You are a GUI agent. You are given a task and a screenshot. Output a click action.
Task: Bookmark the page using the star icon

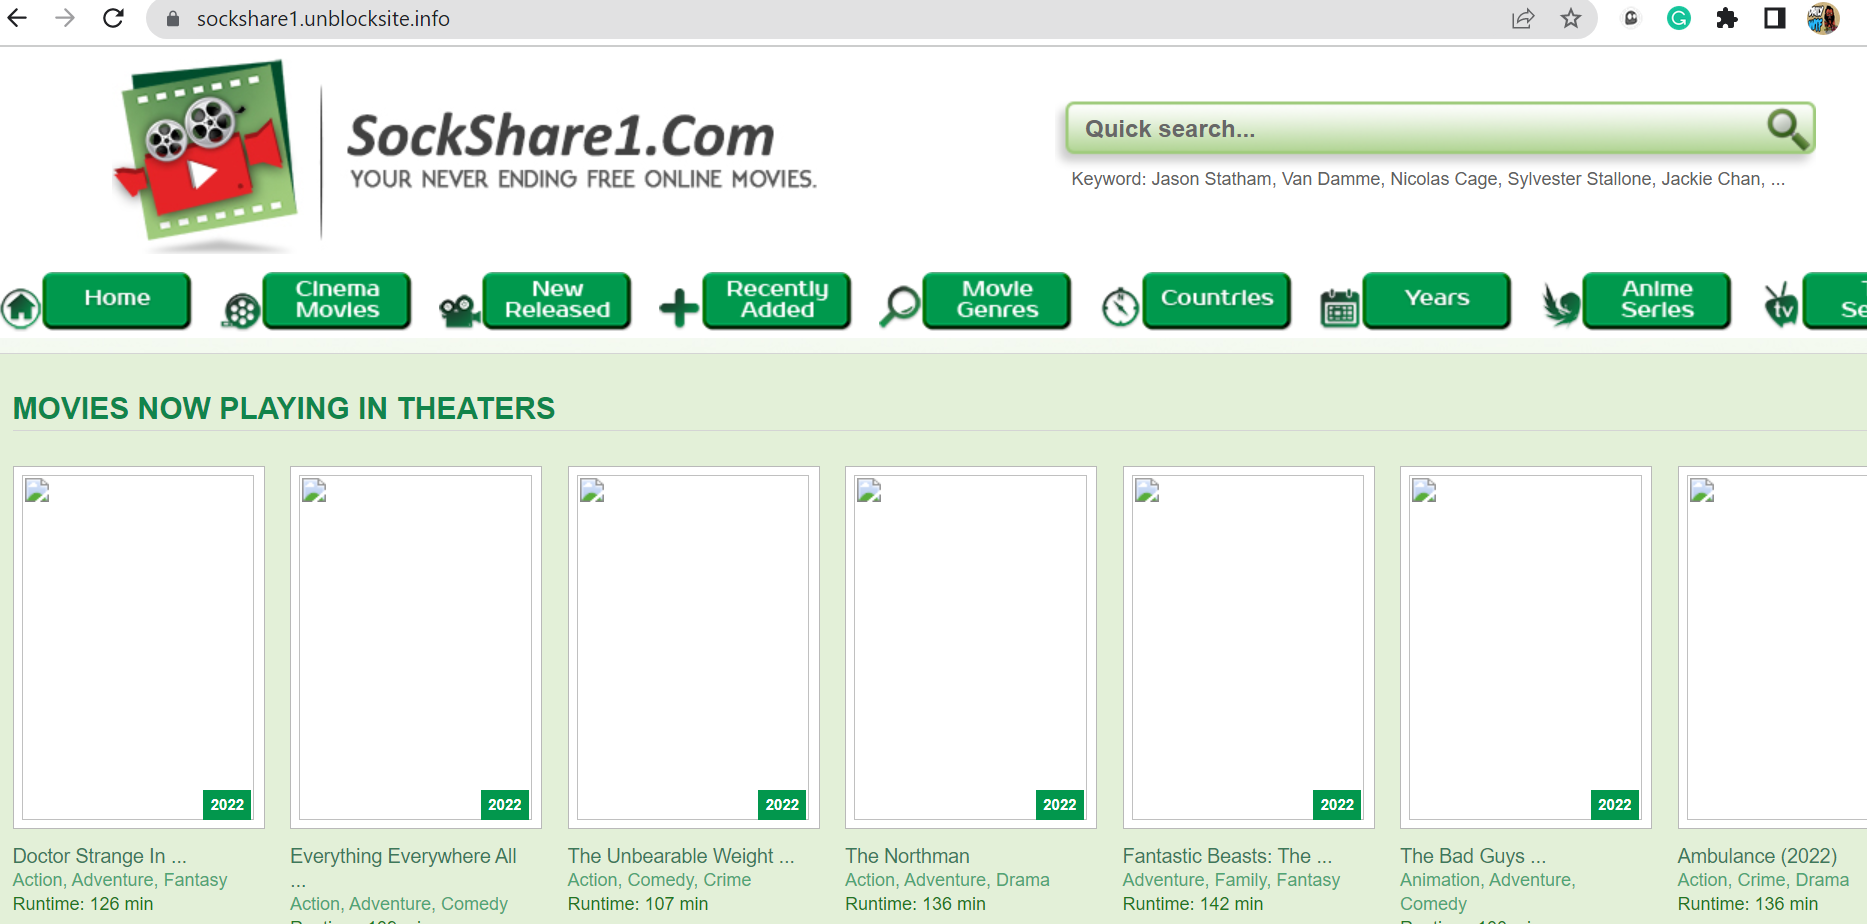click(1571, 18)
